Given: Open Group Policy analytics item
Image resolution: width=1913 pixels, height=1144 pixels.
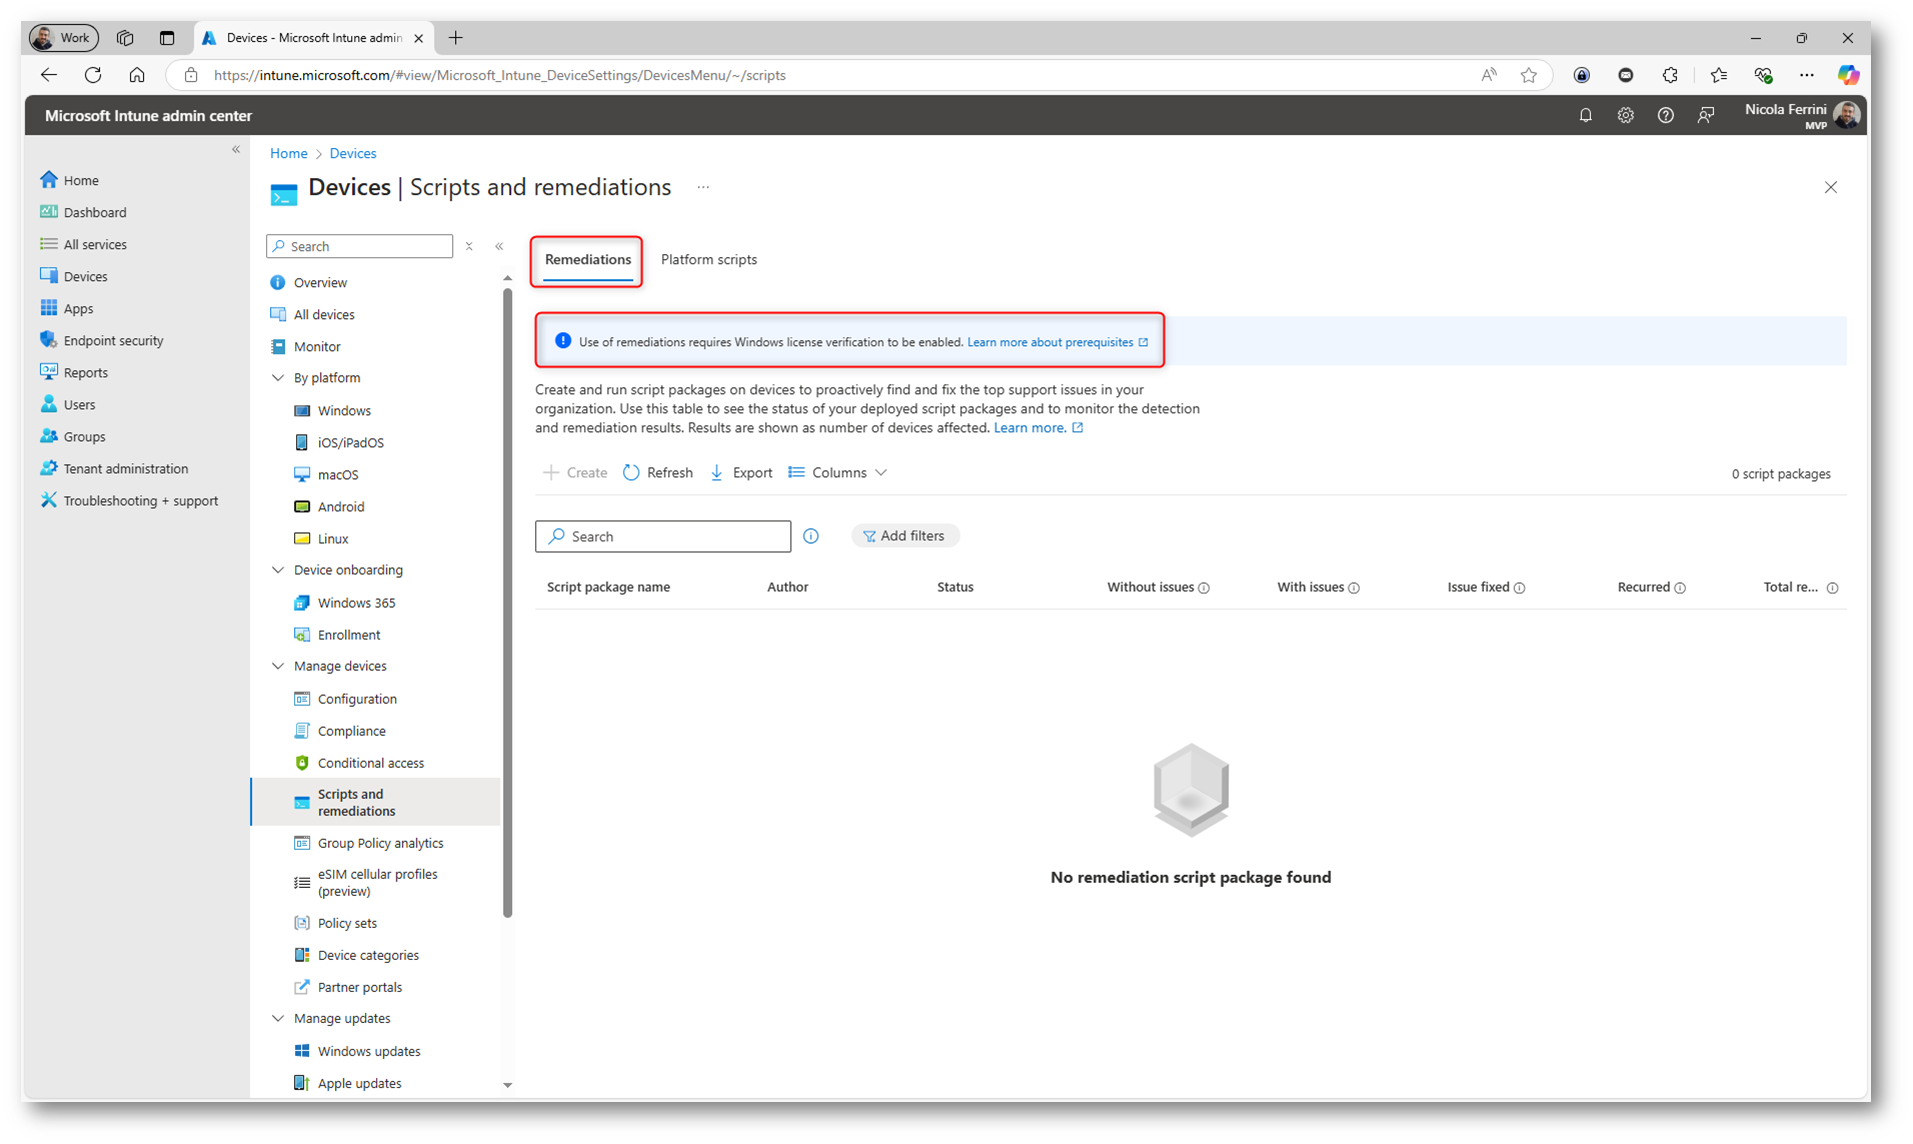Looking at the screenshot, I should (x=380, y=843).
